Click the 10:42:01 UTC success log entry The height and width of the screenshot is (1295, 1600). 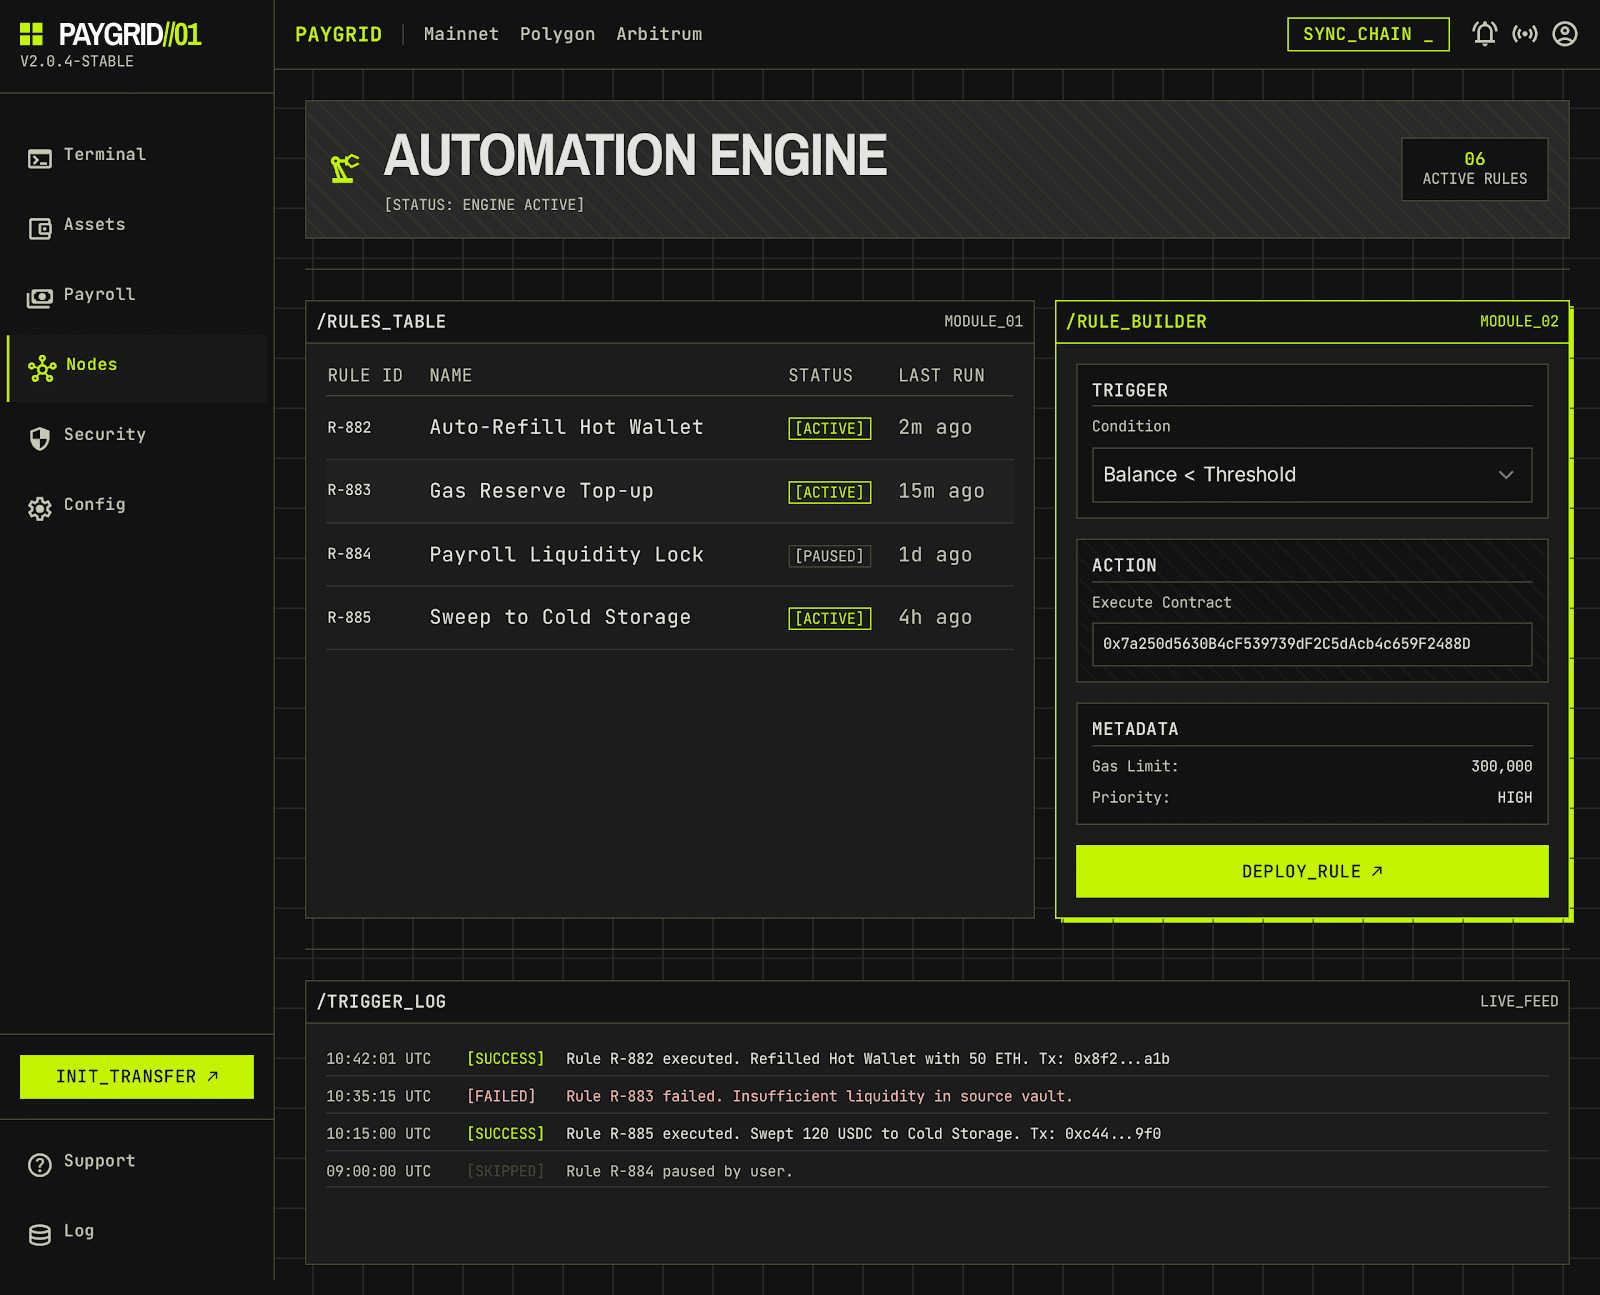937,1058
